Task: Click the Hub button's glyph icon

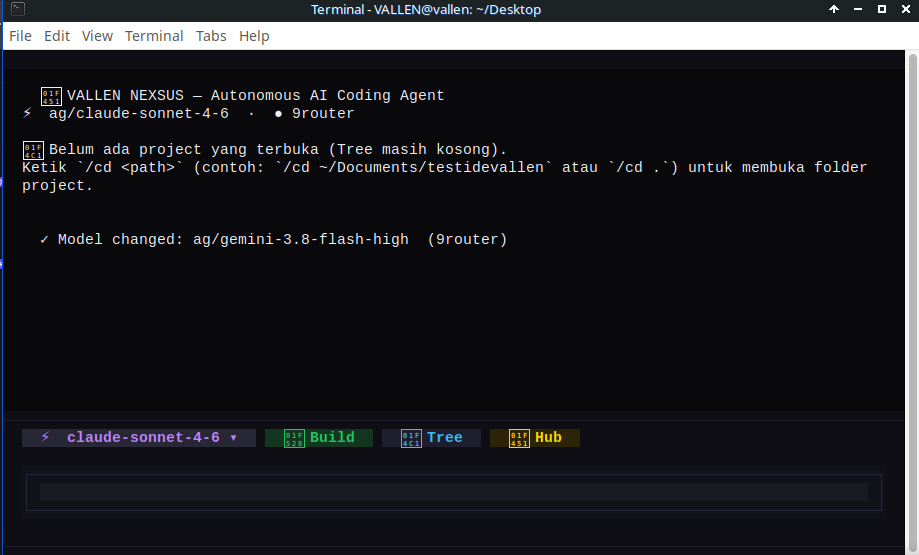Action: [519, 438]
